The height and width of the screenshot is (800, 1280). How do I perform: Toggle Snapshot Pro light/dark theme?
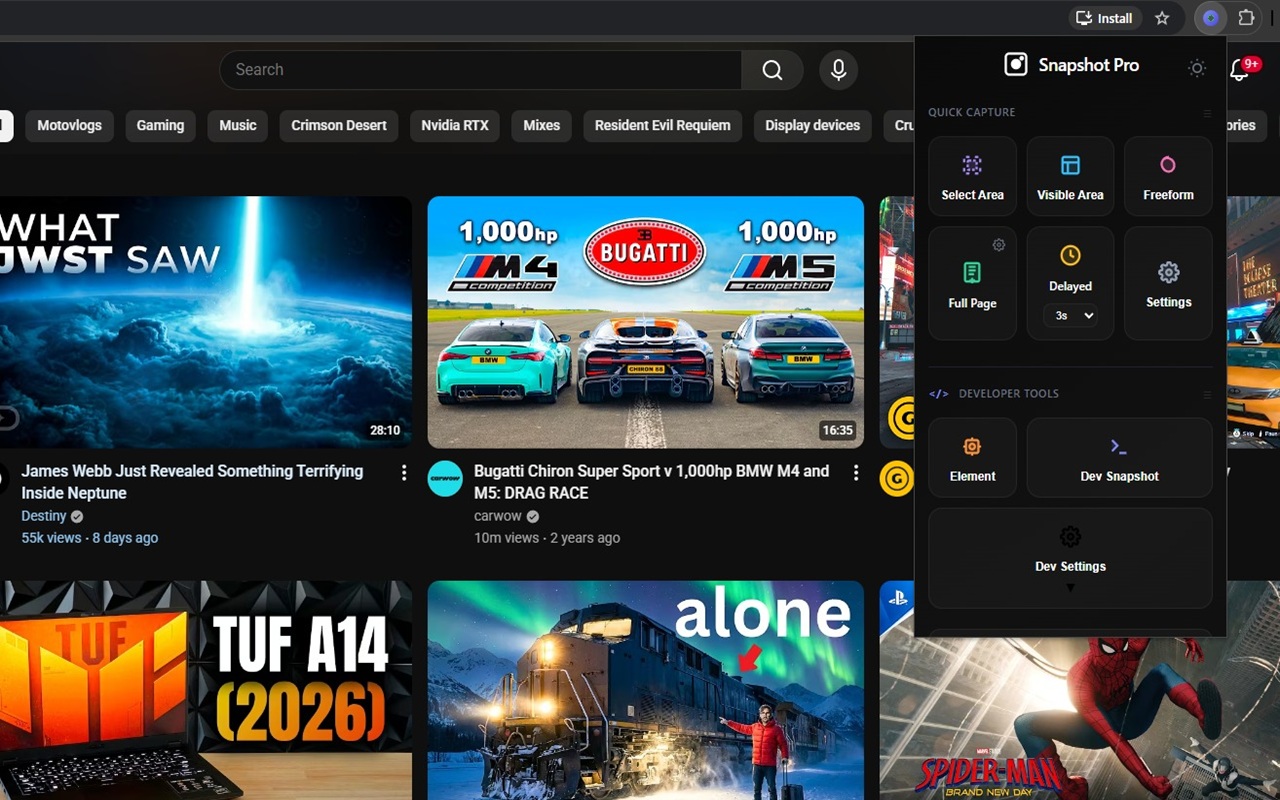click(x=1197, y=68)
